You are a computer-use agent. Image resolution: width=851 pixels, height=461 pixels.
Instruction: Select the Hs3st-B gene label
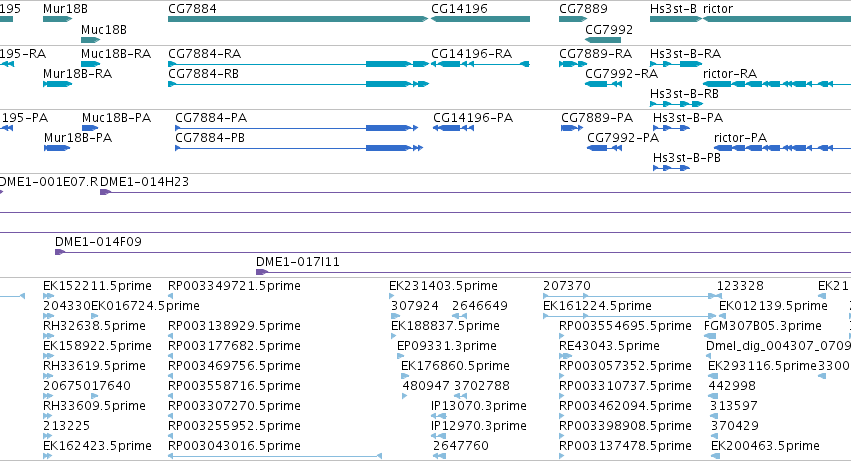673,9
